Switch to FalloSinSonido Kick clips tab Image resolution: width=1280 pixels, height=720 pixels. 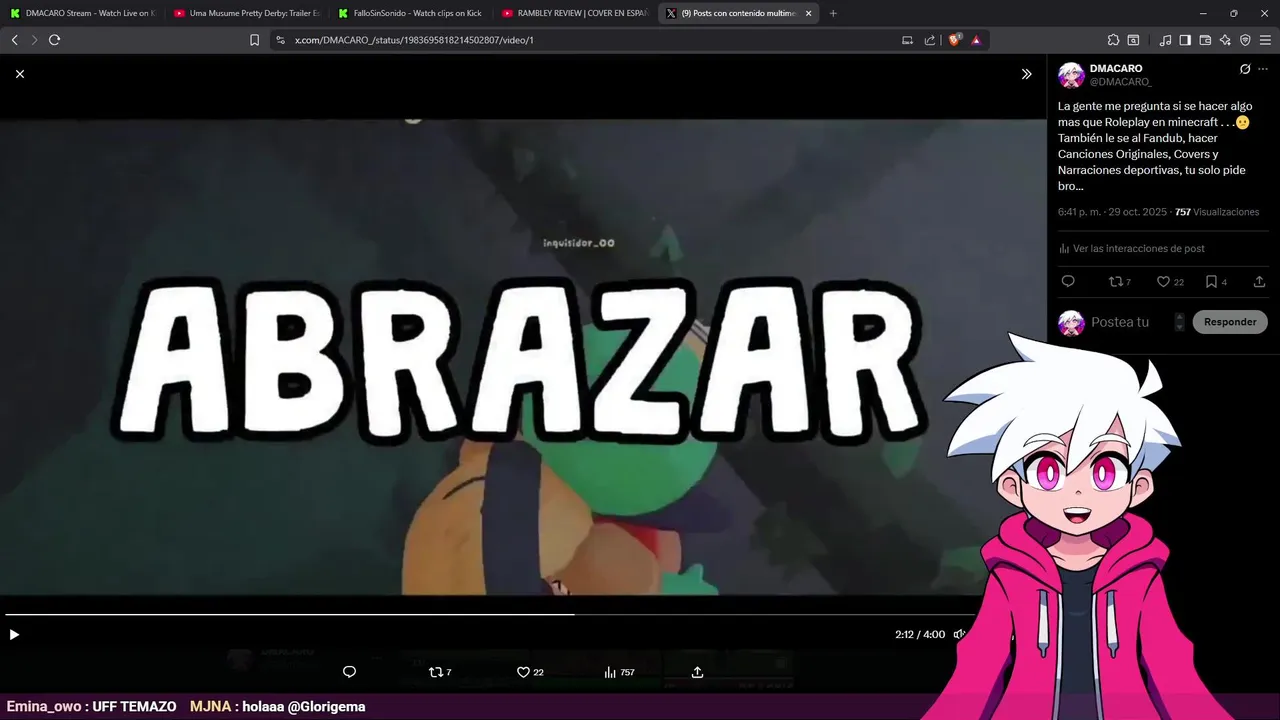pos(411,13)
